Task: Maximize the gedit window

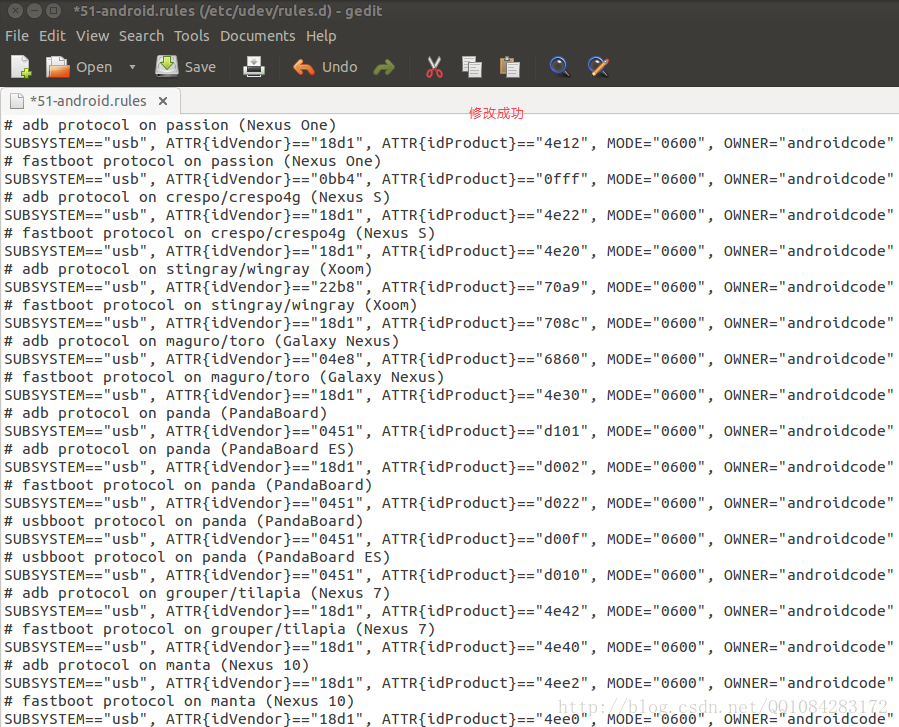Action: click(53, 10)
